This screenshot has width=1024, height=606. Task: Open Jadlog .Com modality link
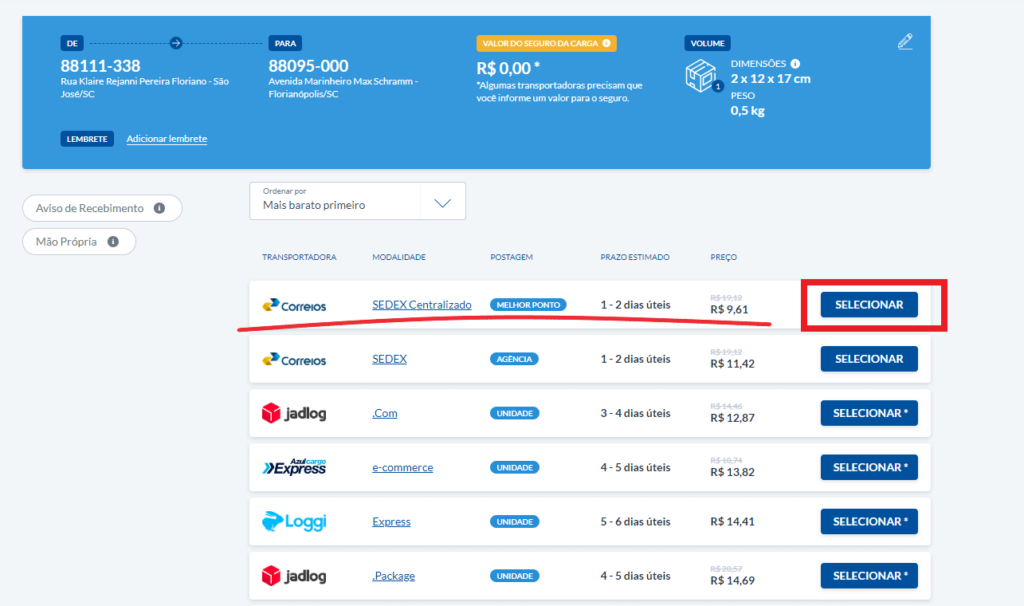(x=385, y=413)
